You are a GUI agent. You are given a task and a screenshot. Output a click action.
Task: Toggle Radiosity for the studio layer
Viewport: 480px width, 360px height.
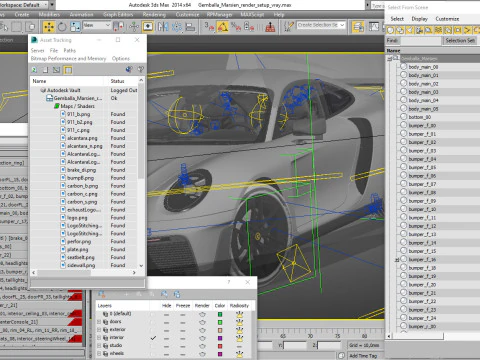pyautogui.click(x=239, y=346)
